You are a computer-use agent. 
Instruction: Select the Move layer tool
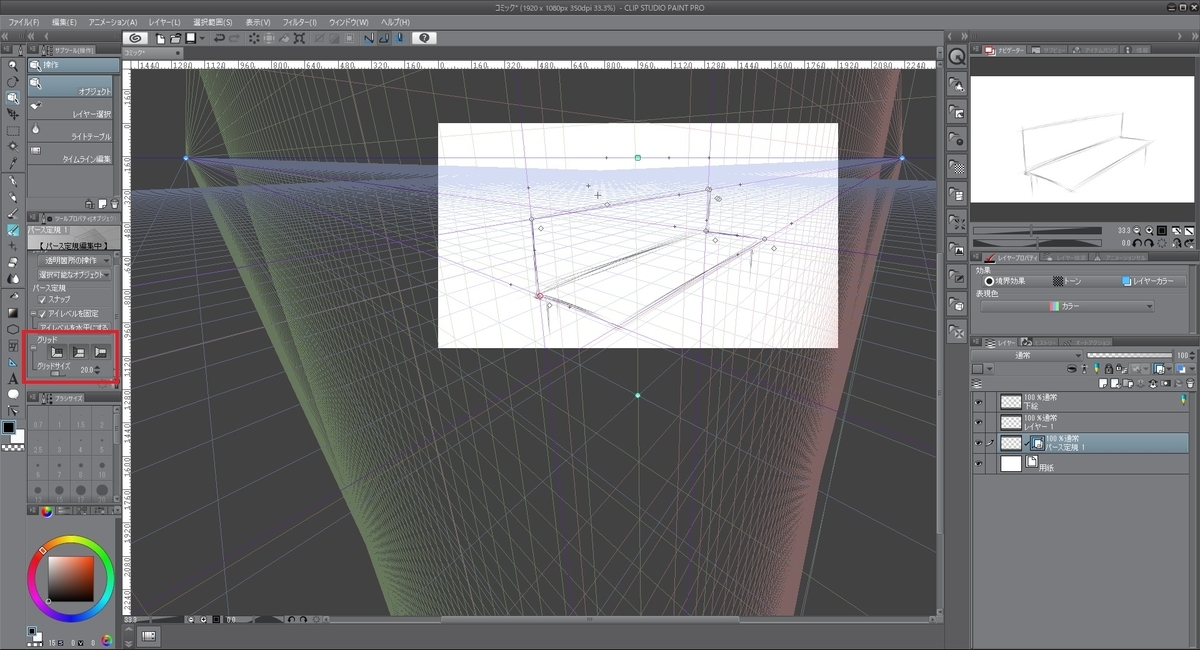13,114
